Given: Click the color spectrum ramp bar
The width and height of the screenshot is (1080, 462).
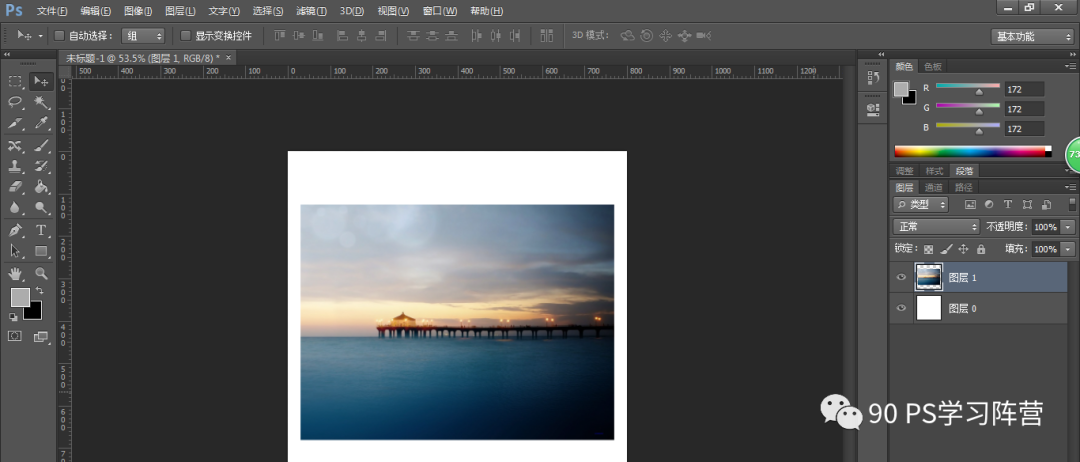Looking at the screenshot, I should pyautogui.click(x=970, y=151).
